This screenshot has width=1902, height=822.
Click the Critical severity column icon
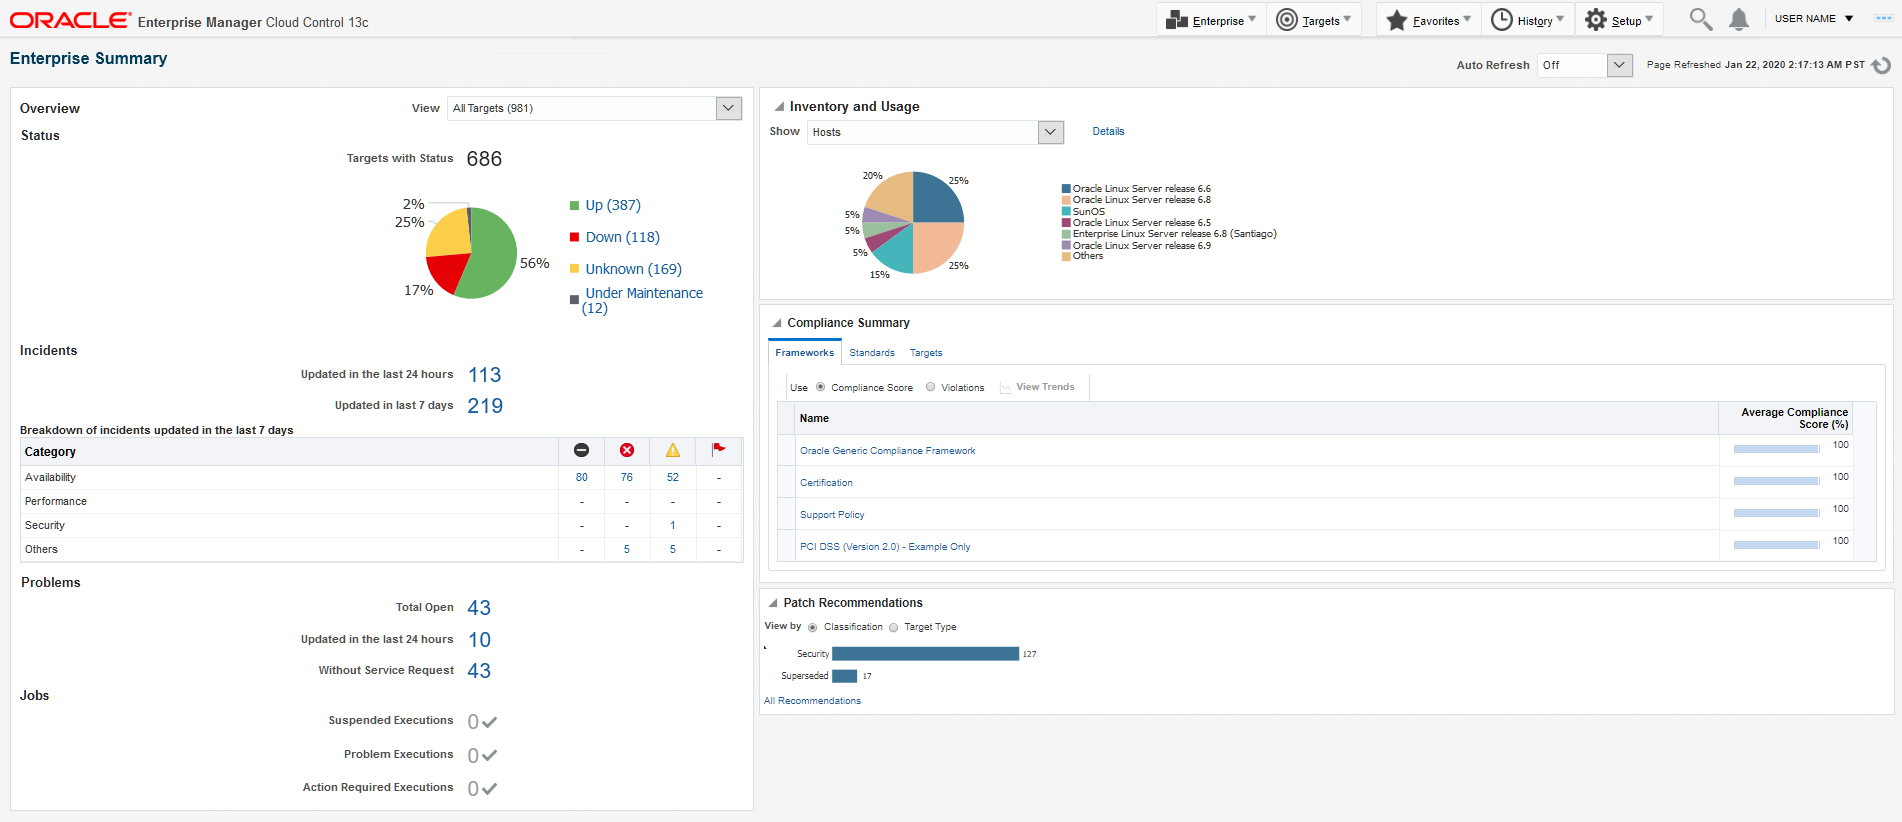coord(627,450)
